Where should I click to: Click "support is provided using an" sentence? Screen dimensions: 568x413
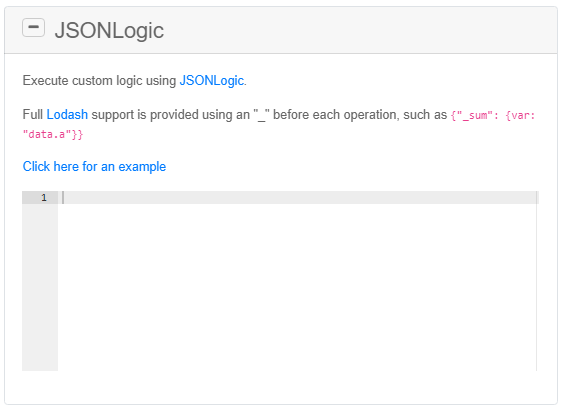click(x=171, y=115)
